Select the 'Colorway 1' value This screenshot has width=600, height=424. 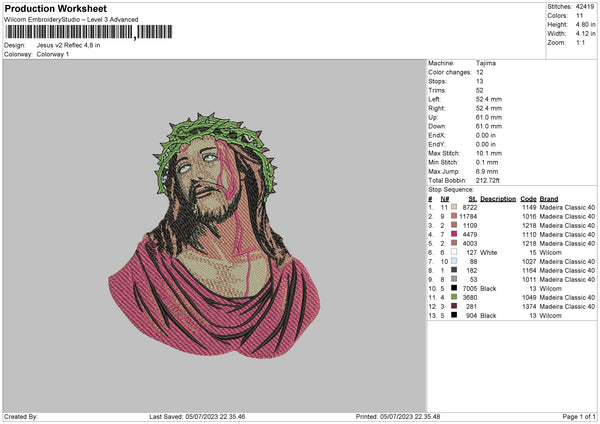coord(53,54)
